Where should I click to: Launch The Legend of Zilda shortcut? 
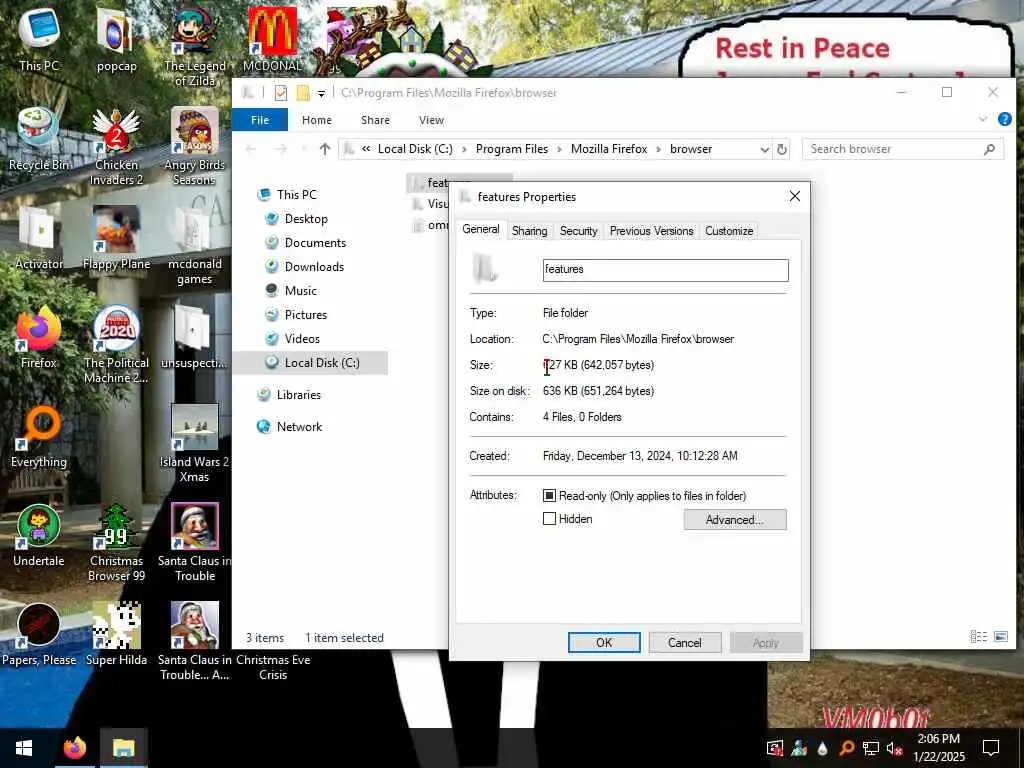point(195,46)
